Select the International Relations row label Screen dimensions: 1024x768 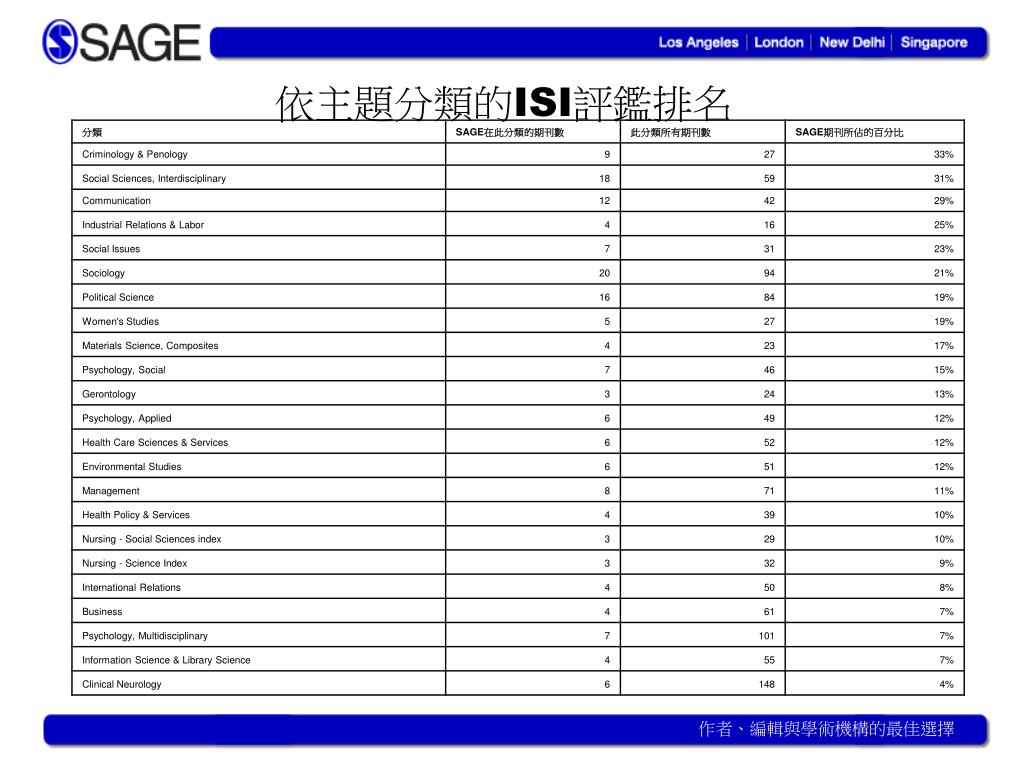131,587
